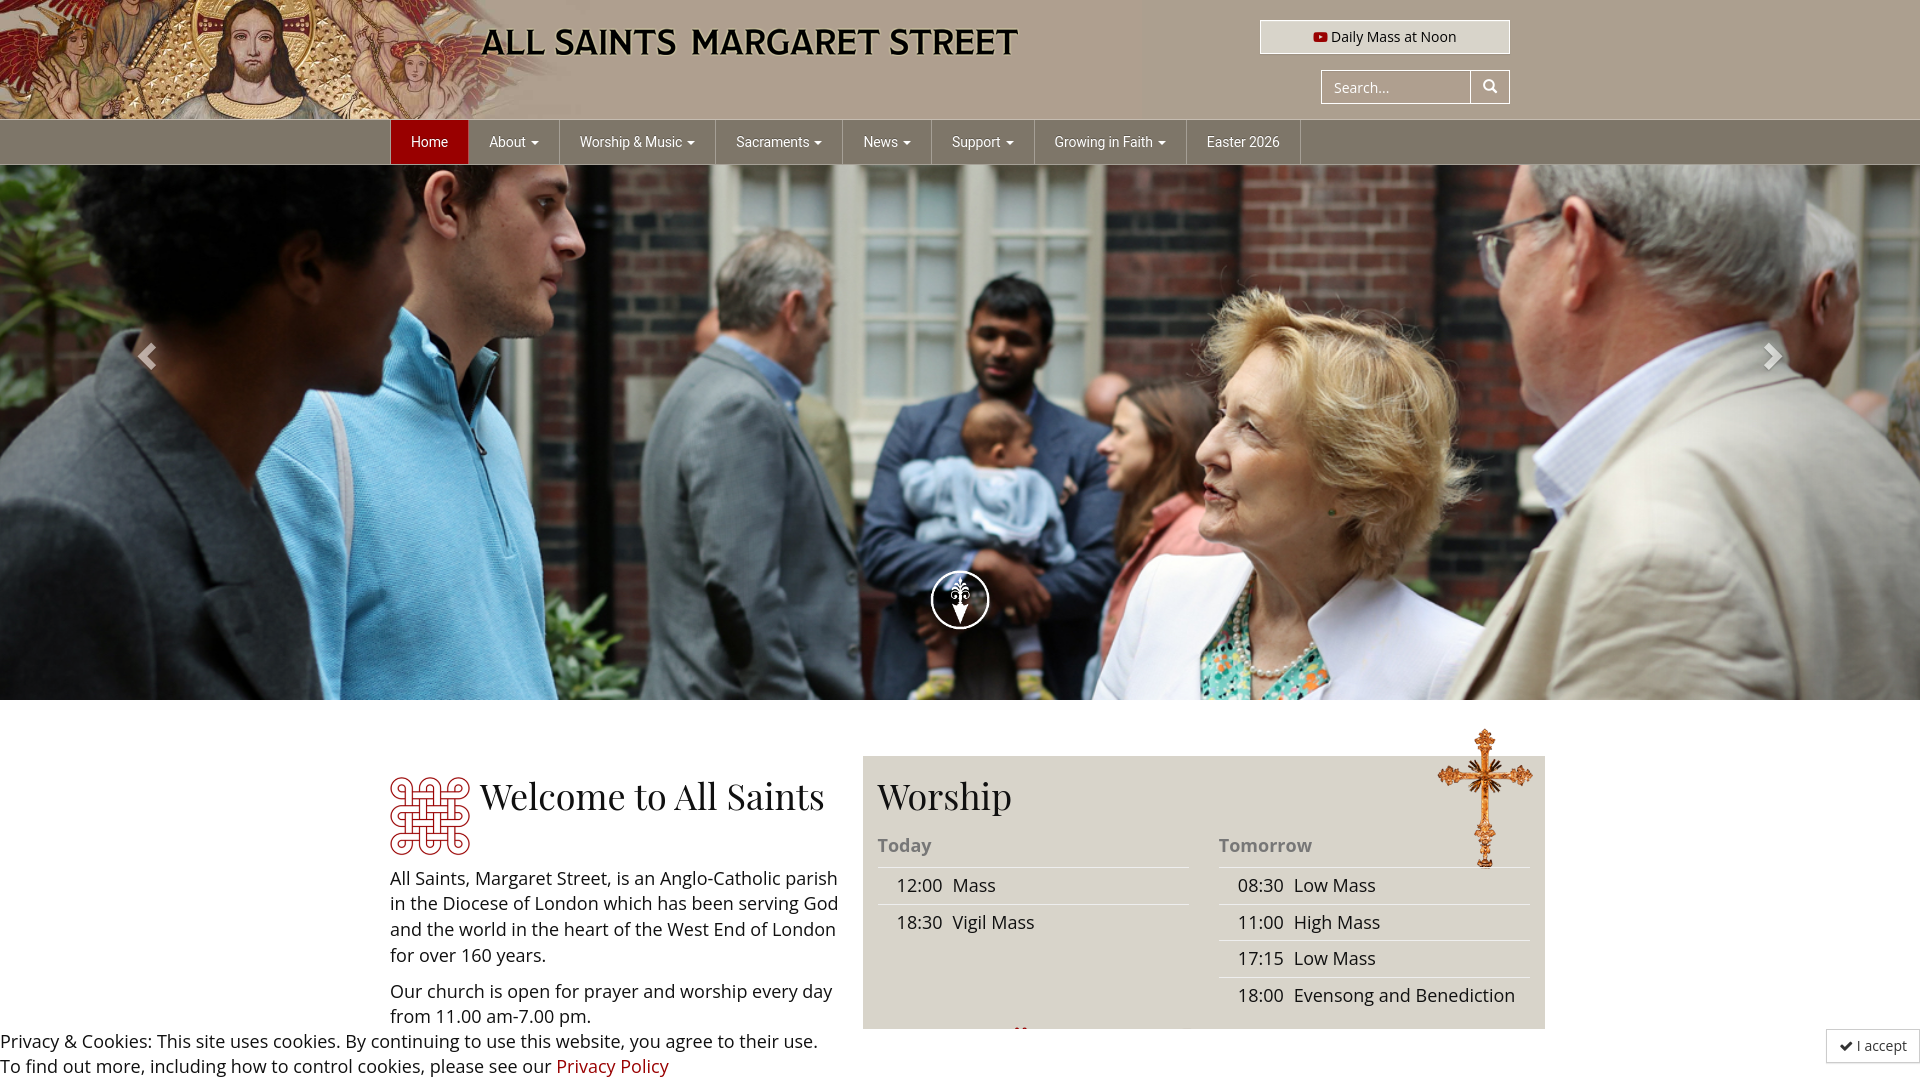Select the Home menu item
1920x1080 pixels.
429,142
